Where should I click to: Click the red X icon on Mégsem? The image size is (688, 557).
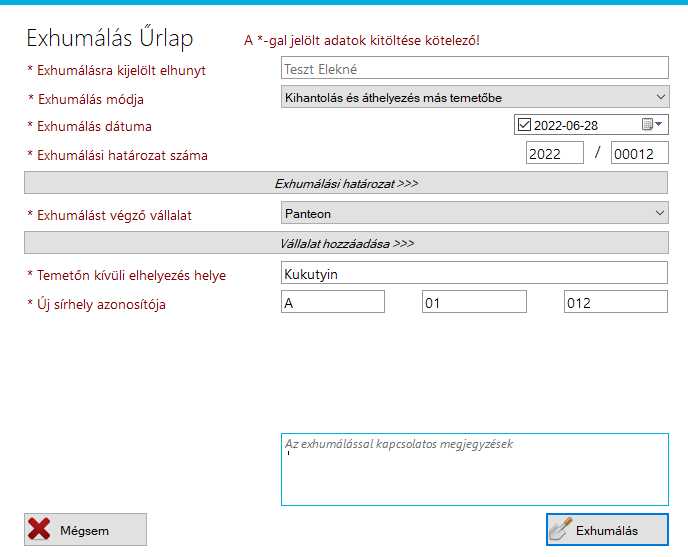(x=40, y=530)
